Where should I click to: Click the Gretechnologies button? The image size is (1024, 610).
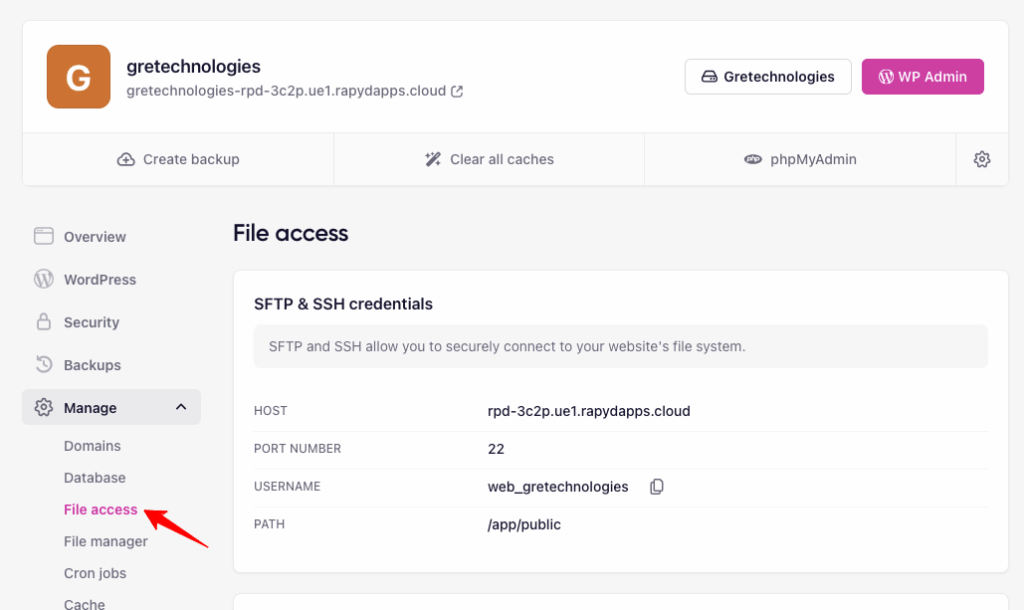(x=767, y=76)
